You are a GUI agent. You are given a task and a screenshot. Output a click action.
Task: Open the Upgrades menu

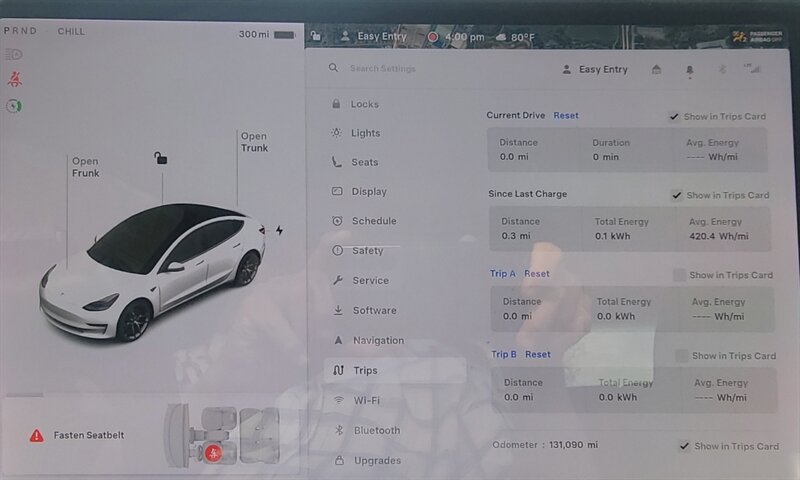point(367,461)
